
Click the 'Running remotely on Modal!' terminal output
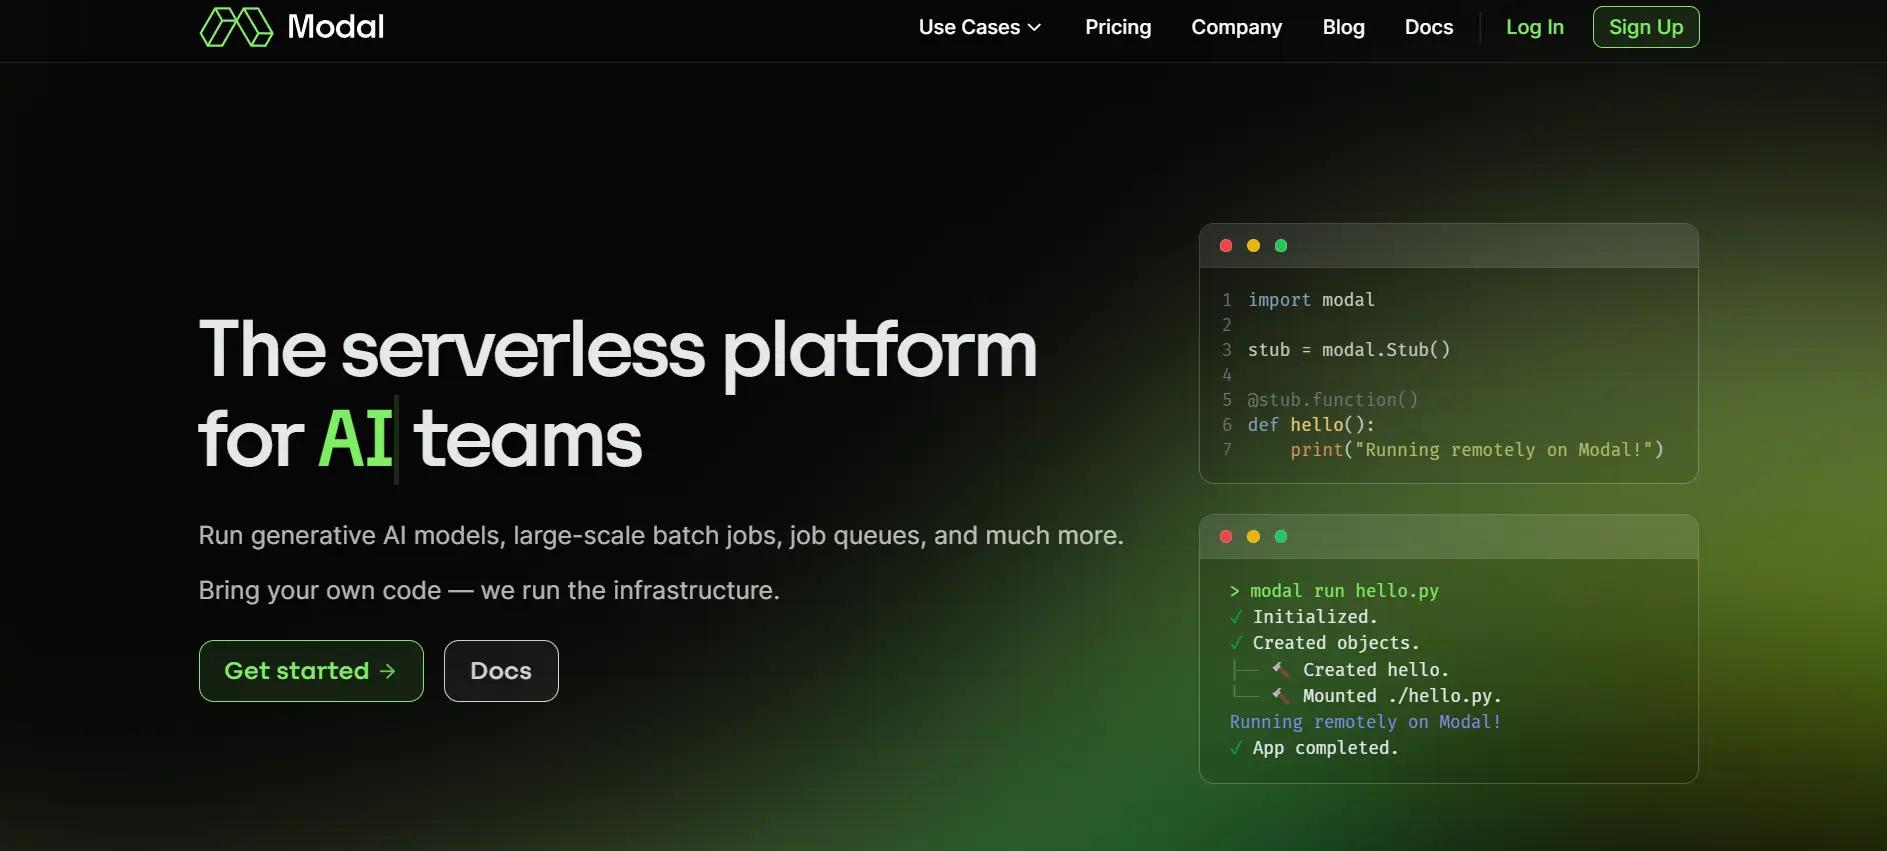point(1365,722)
